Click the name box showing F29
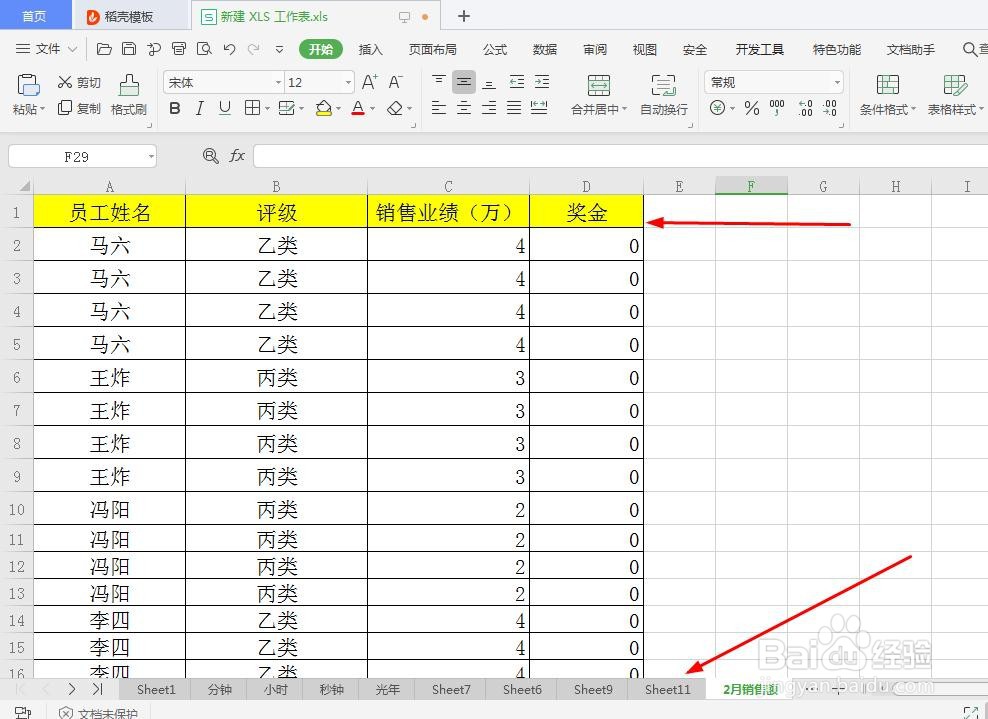Viewport: 988px width, 719px height. 75,156
